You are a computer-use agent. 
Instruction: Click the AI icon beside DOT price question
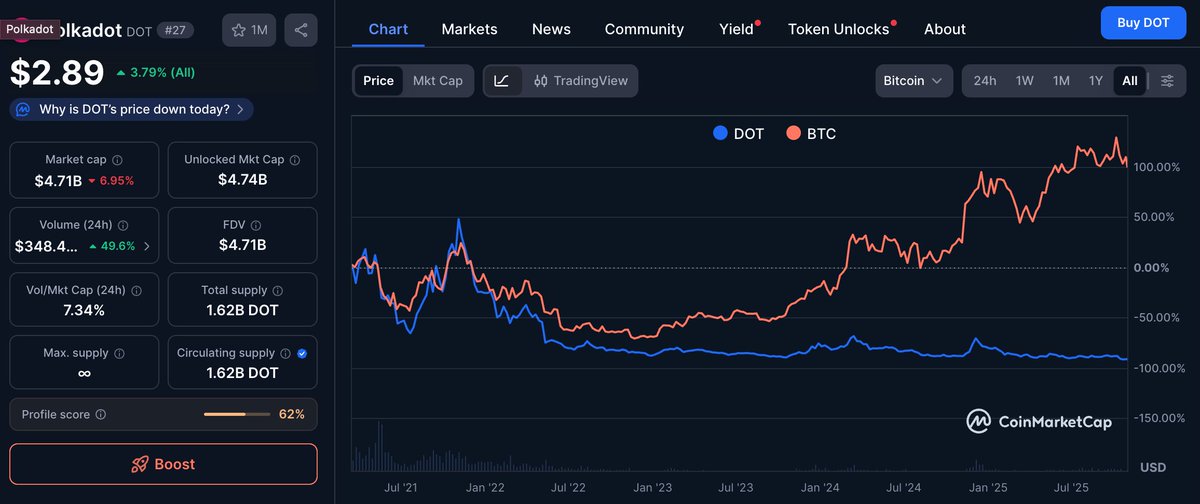(x=24, y=109)
